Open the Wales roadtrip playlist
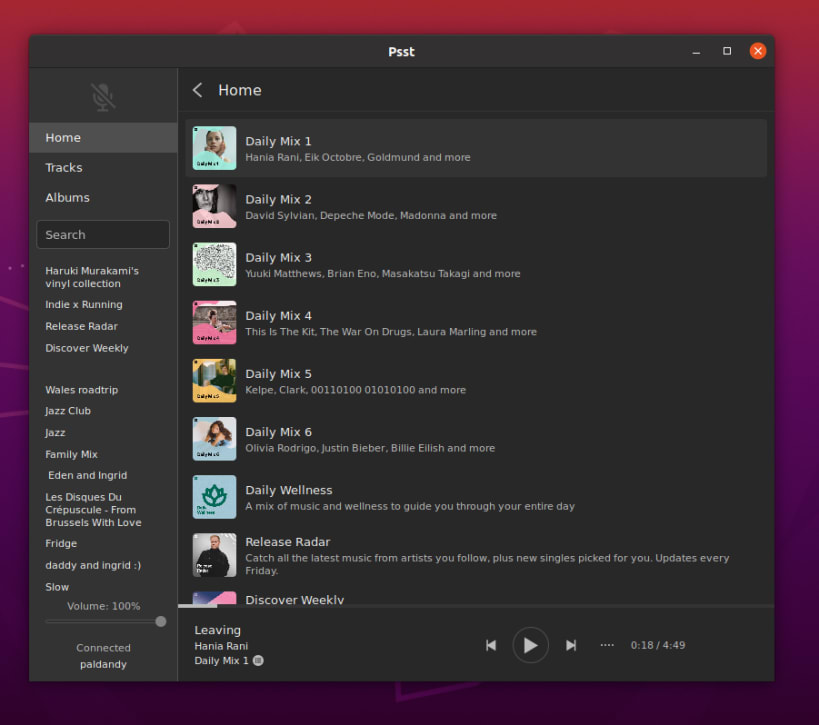Viewport: 819px width, 725px height. coord(81,390)
